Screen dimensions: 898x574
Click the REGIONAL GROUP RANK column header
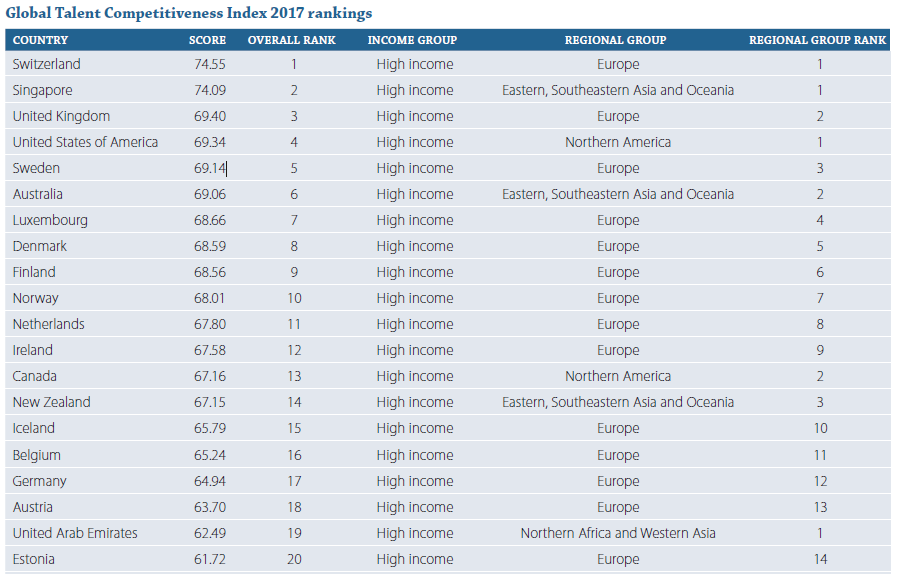[x=817, y=40]
